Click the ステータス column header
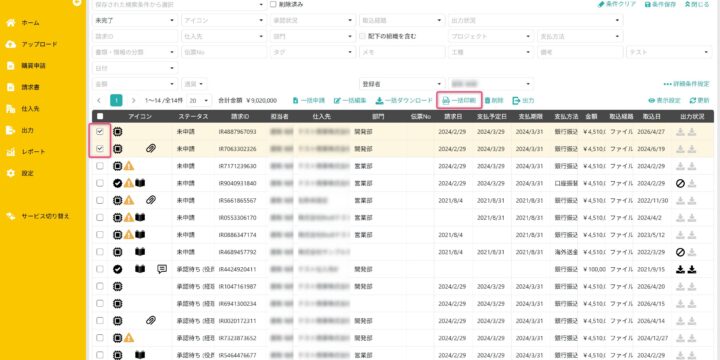Screen dimensions: 720x360 pos(193,117)
